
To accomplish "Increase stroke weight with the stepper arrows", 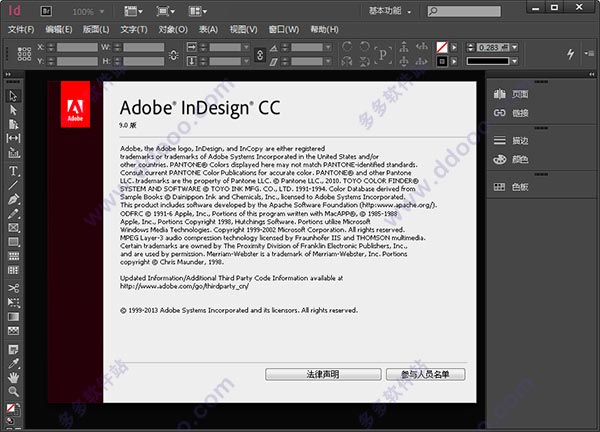I will (471, 45).
